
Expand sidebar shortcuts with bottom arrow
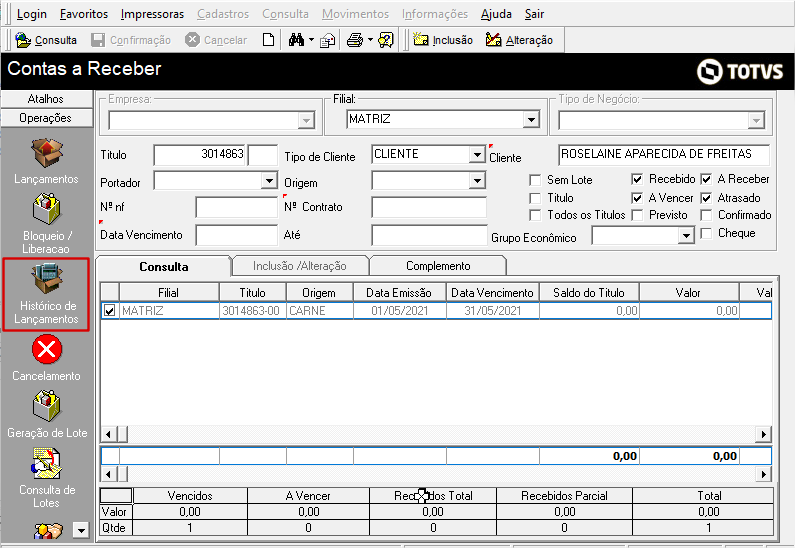click(81, 530)
